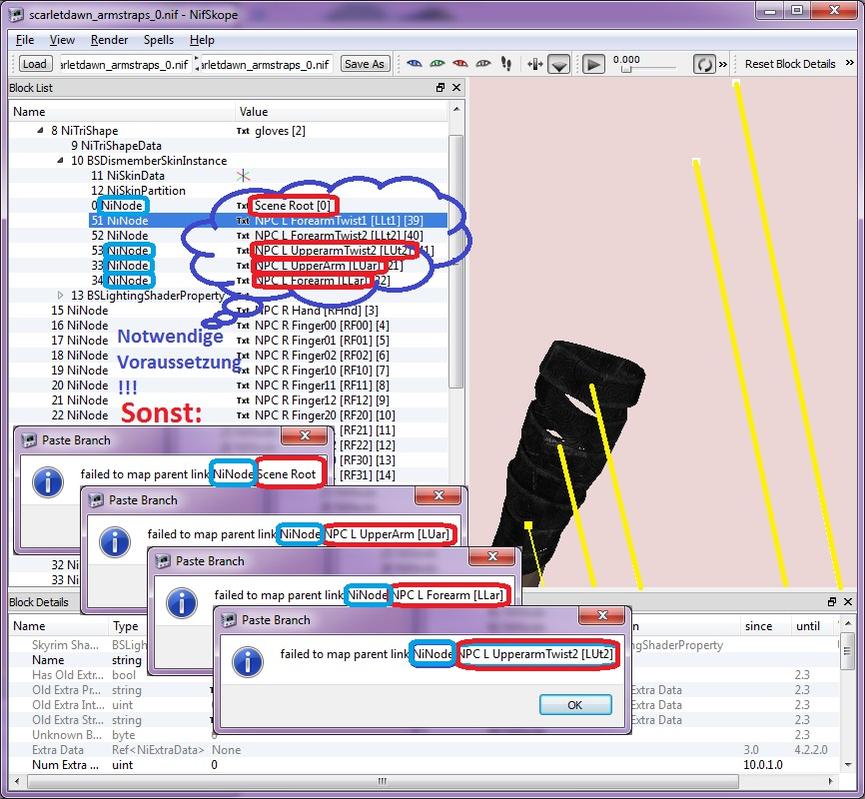
Task: Click the blue eye view icon
Action: click(x=414, y=64)
